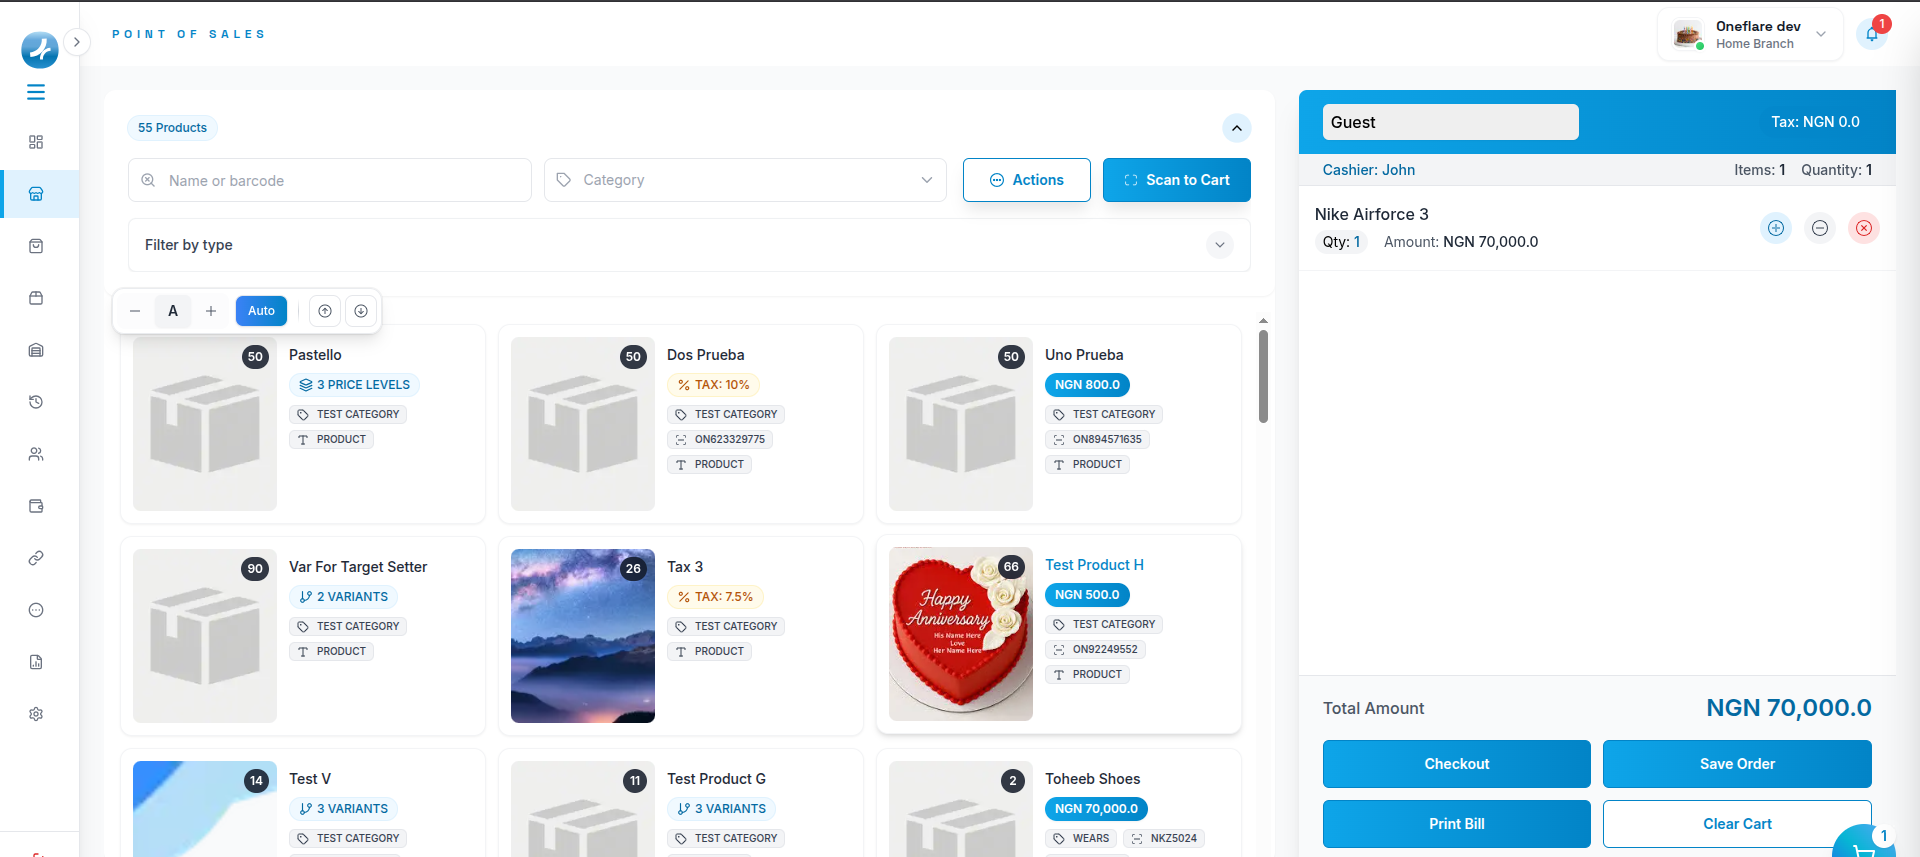
Task: Toggle the Auto size button
Action: tap(261, 311)
